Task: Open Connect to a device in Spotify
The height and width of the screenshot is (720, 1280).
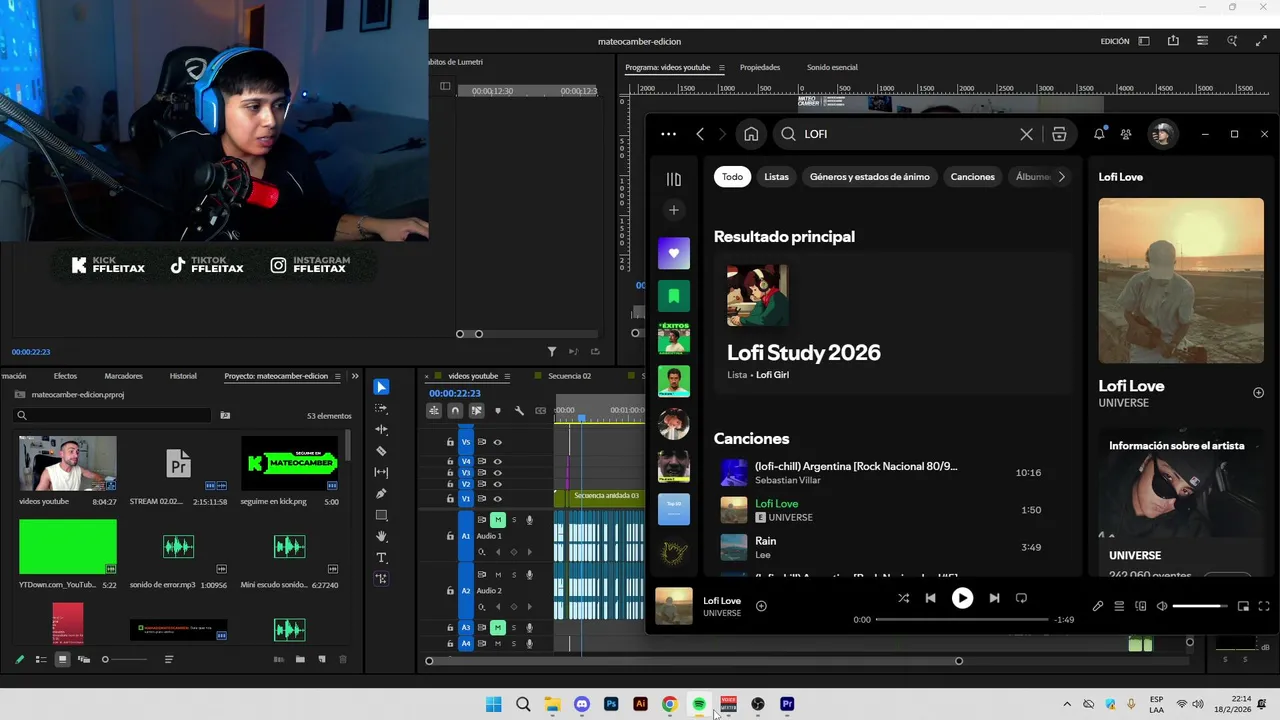Action: click(1141, 606)
